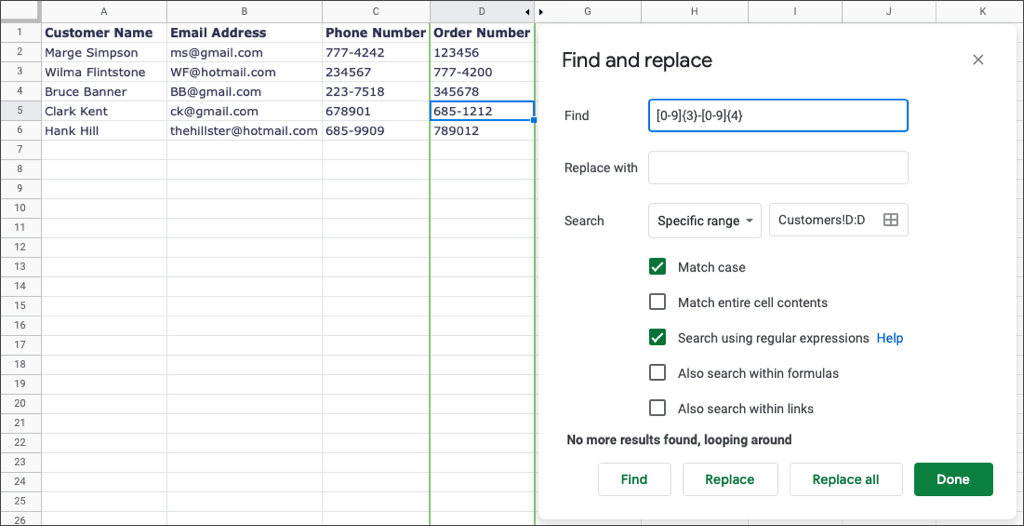The height and width of the screenshot is (526, 1024).
Task: Select the row 3 header
Action: click(x=20, y=72)
